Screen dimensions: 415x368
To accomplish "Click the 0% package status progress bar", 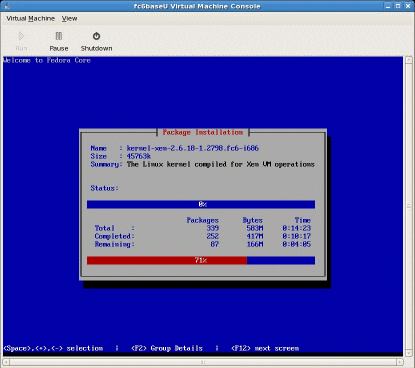I will 201,204.
